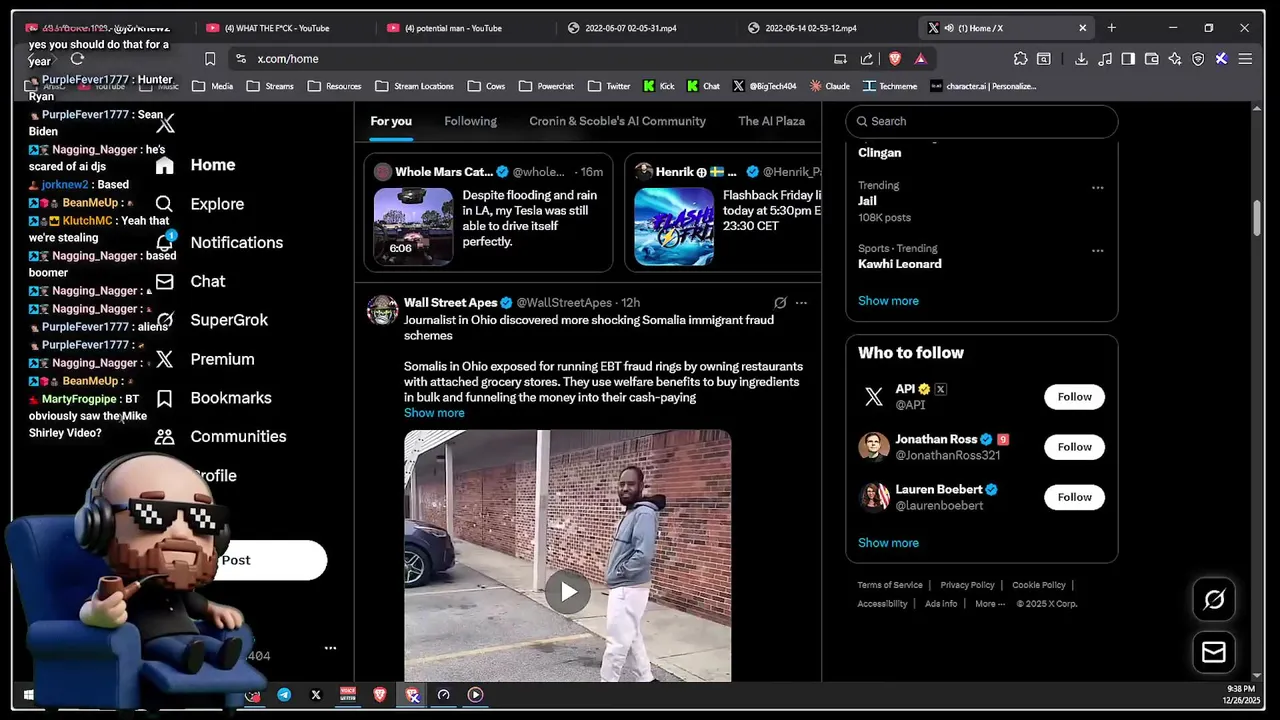Follow Lauren Boebert
1280x720 pixels.
1075,497
